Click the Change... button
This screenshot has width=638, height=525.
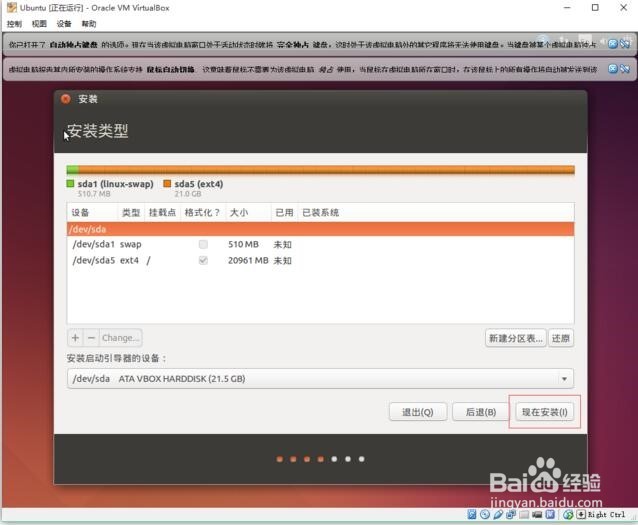[121, 338]
